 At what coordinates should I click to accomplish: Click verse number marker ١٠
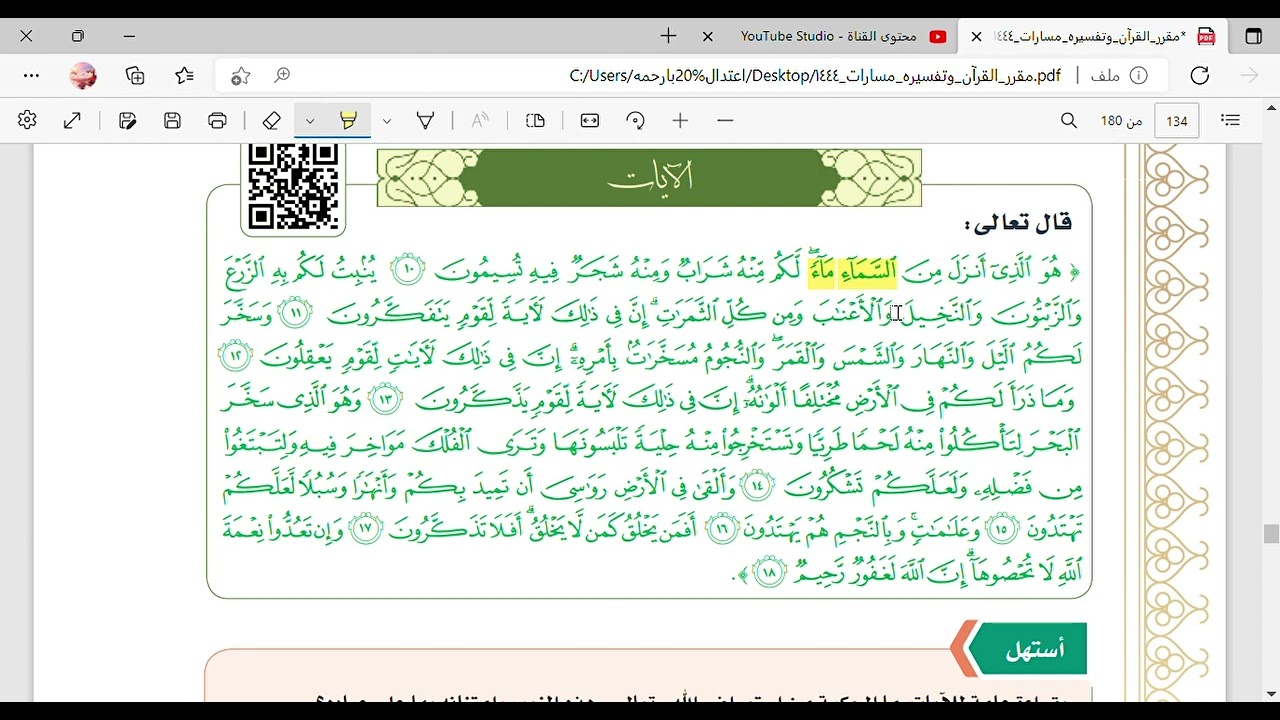coord(408,270)
